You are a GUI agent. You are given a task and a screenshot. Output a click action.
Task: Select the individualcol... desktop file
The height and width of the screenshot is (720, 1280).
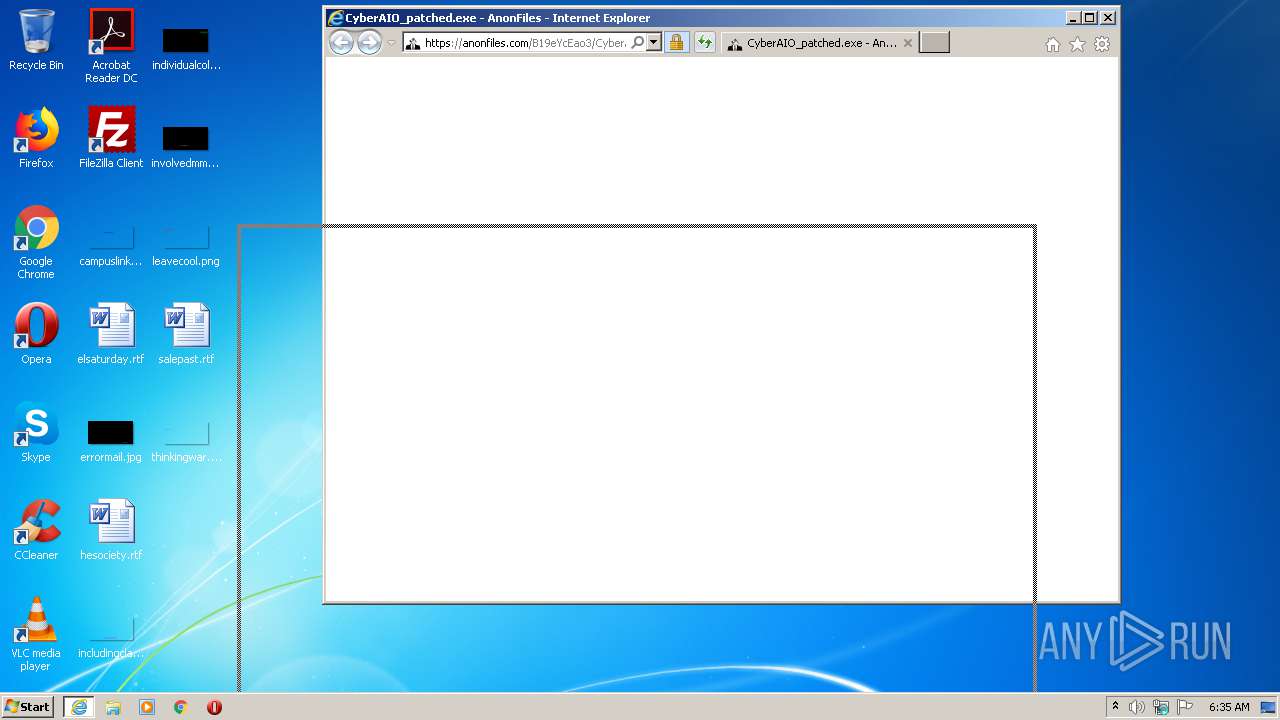[186, 49]
